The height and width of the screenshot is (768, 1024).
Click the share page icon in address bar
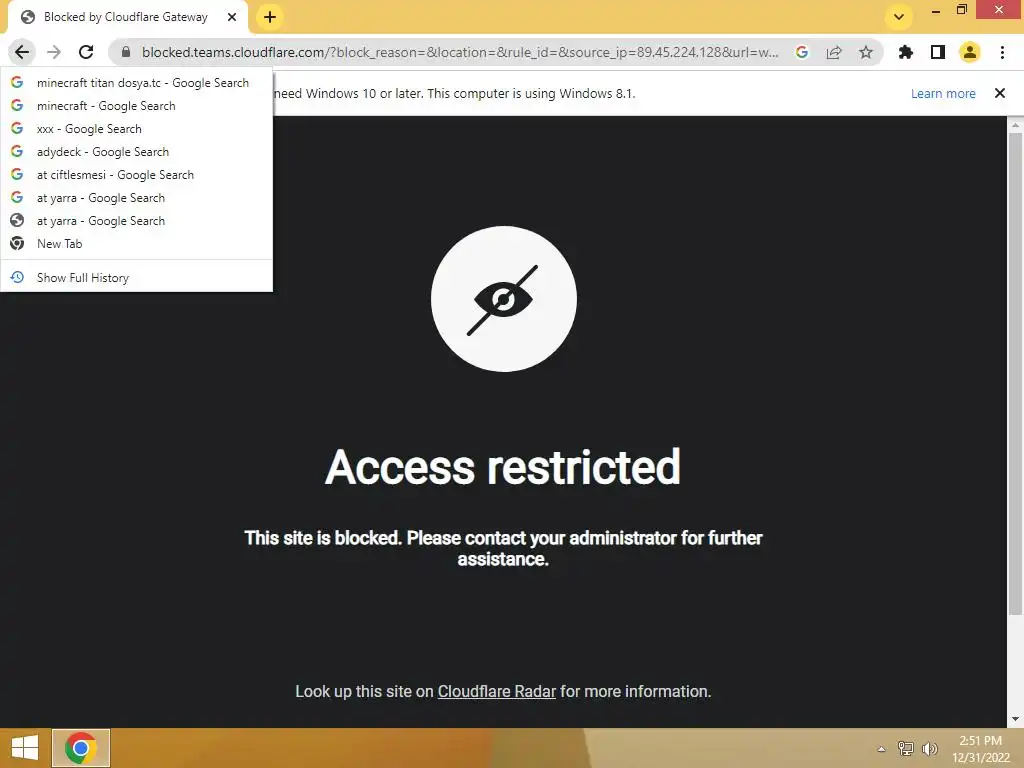(834, 52)
